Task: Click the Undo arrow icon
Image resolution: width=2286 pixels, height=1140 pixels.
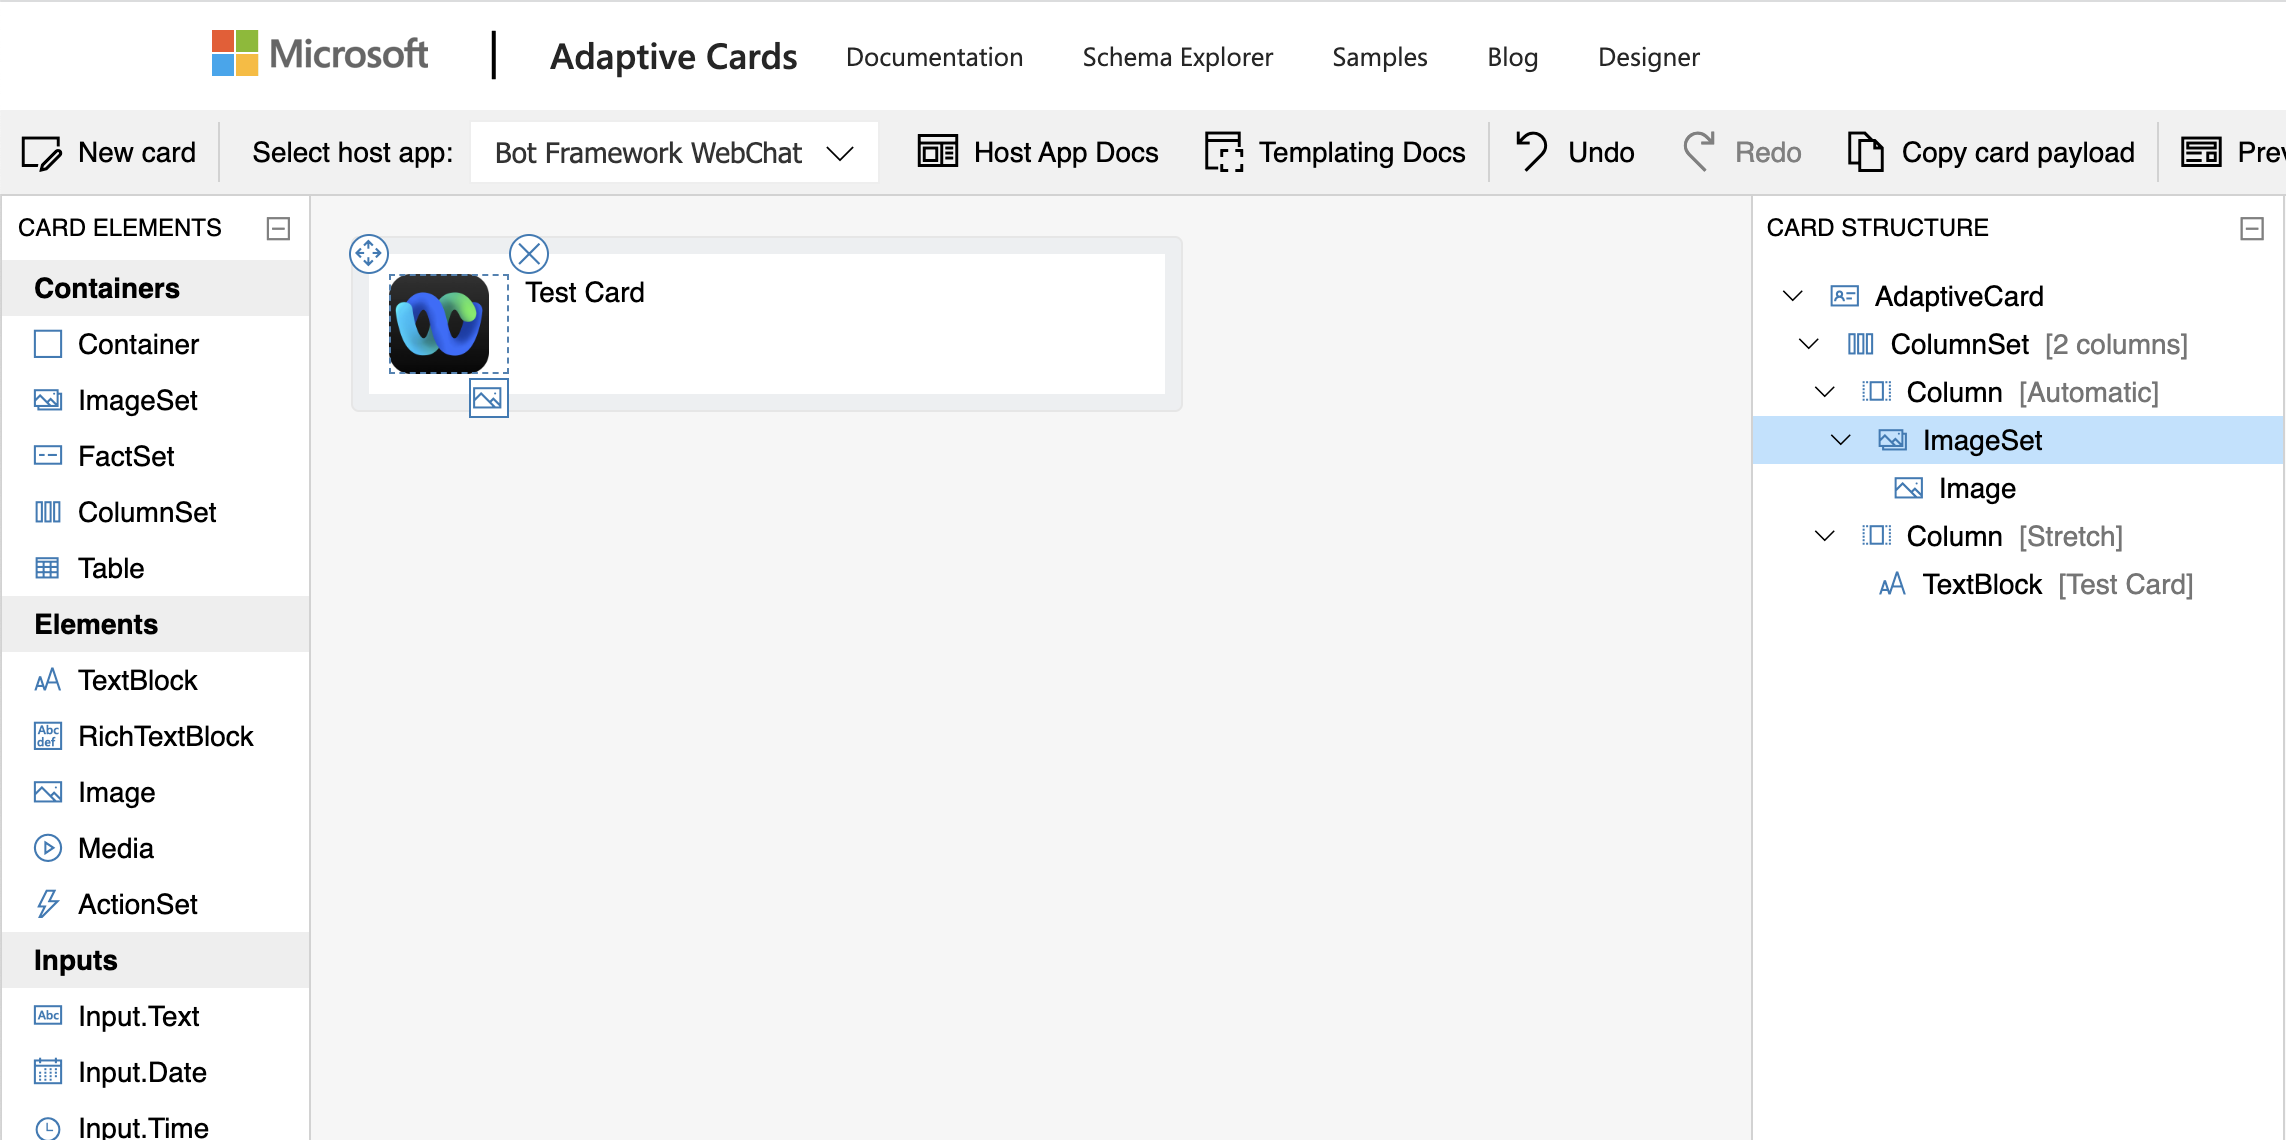Action: [1531, 152]
